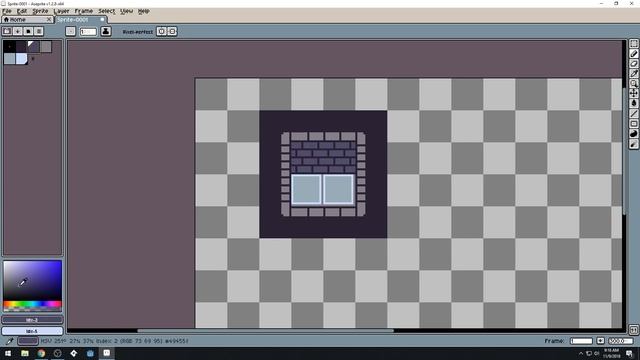Screen dimensions: 640x360
Task: Click the foreground color indicator button
Action: pyautogui.click(x=32, y=320)
